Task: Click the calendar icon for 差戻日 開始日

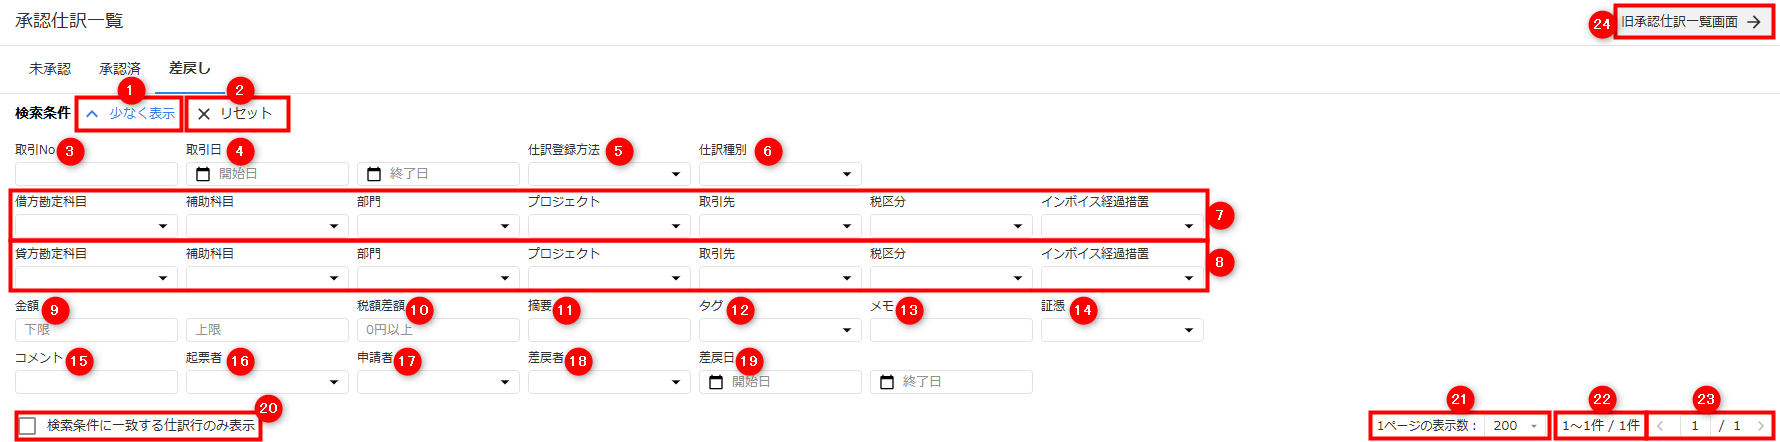Action: [716, 382]
